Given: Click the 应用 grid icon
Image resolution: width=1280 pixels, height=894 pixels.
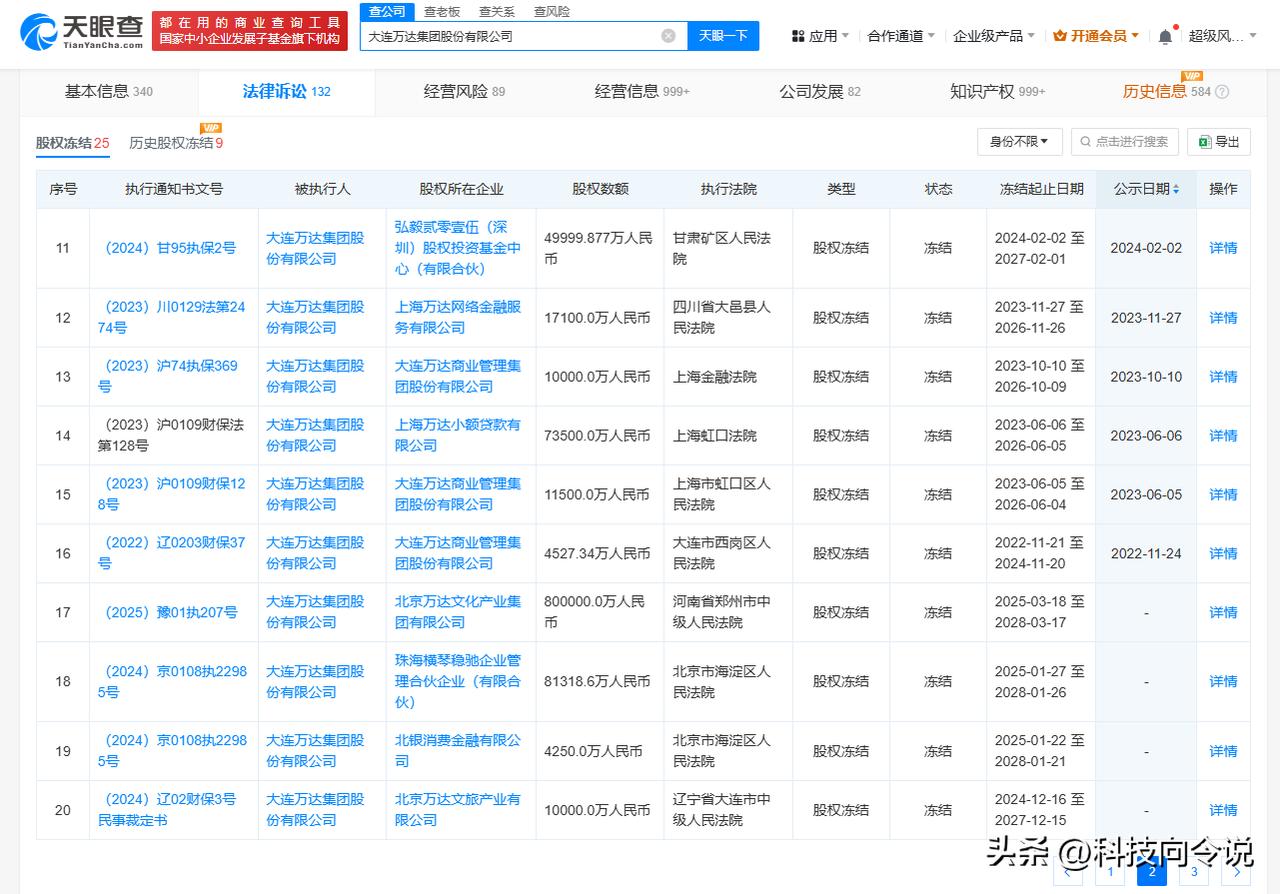Looking at the screenshot, I should tap(798, 36).
